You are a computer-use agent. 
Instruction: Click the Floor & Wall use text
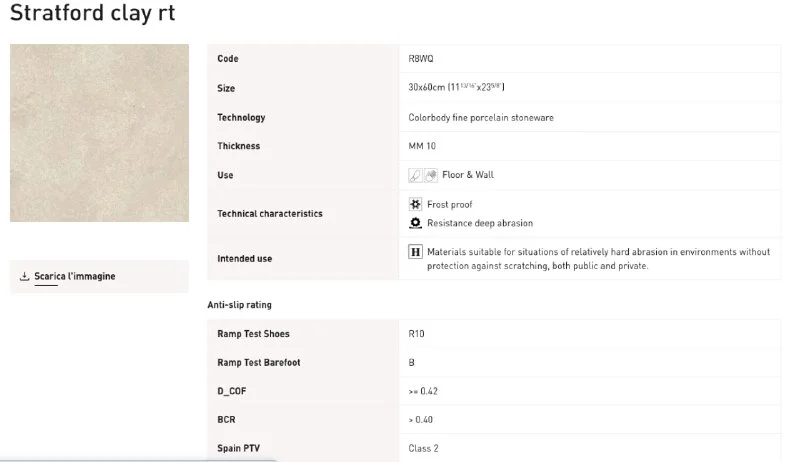[468, 175]
